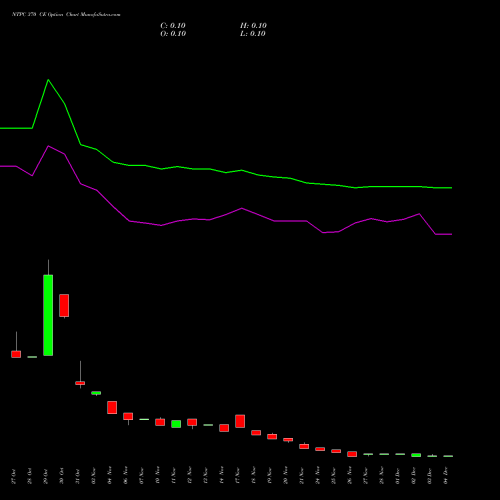The width and height of the screenshot is (500, 500).
Task: Click the 26 Nov date label
Action: tap(350, 476)
